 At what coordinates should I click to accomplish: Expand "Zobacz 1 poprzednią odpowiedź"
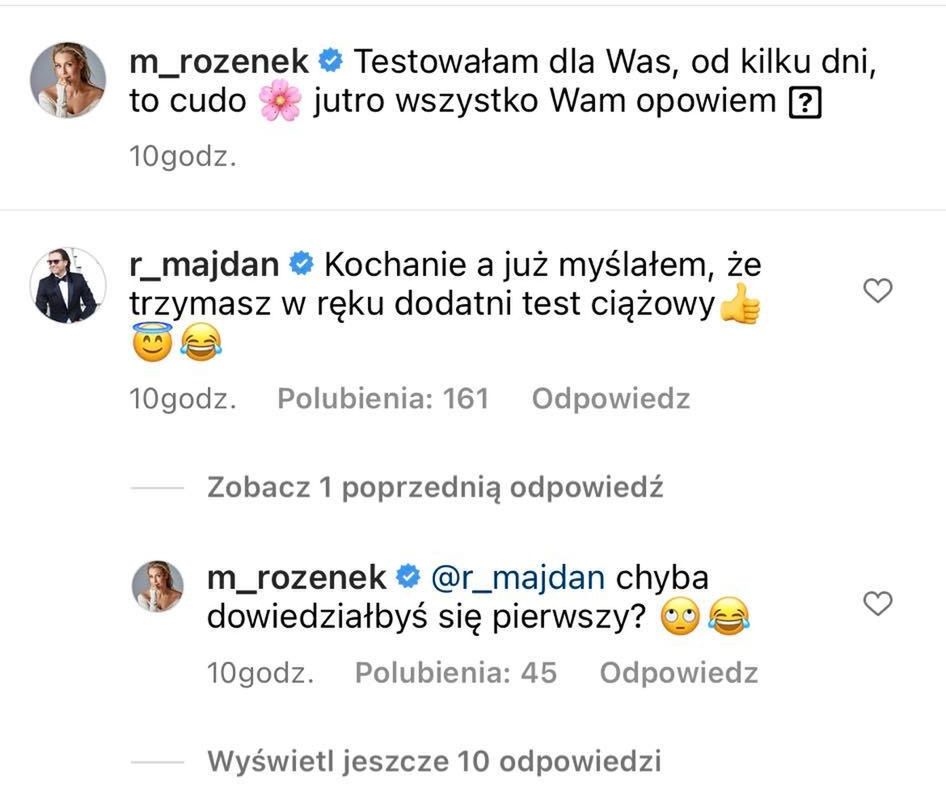tap(435, 488)
